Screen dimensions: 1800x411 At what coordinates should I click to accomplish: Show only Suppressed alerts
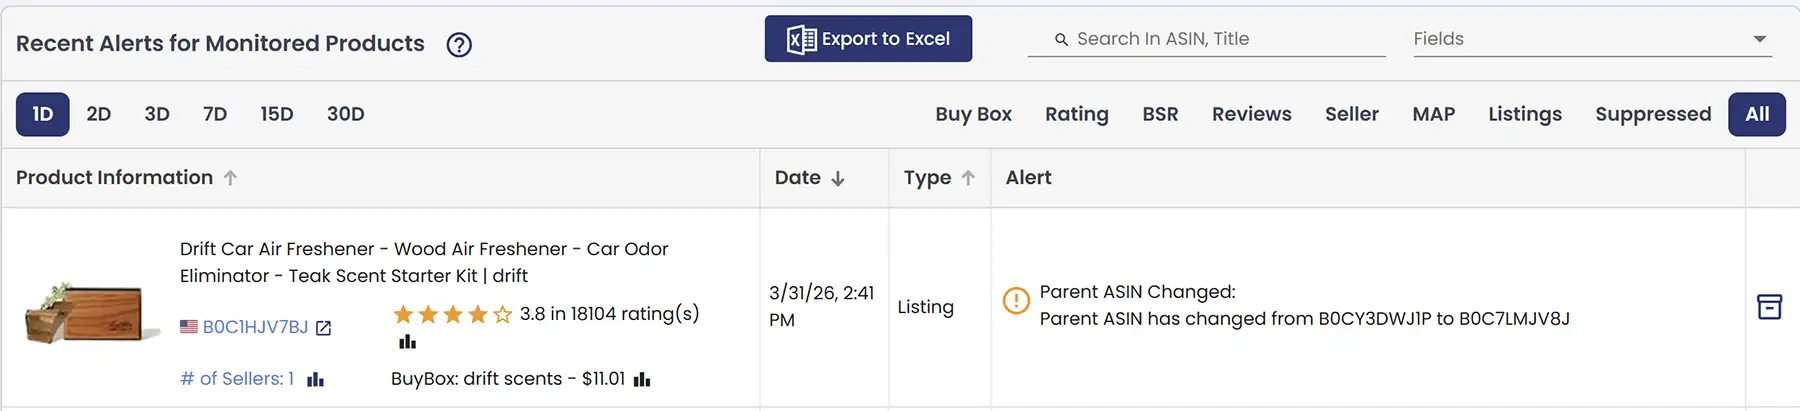coord(1652,114)
